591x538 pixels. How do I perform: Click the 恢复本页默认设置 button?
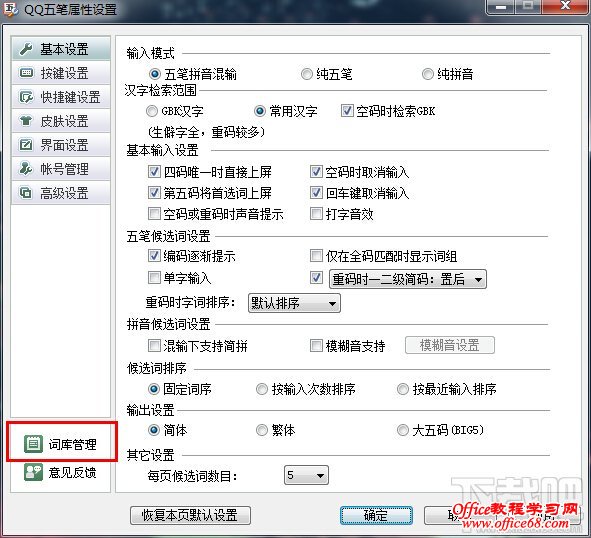point(190,515)
